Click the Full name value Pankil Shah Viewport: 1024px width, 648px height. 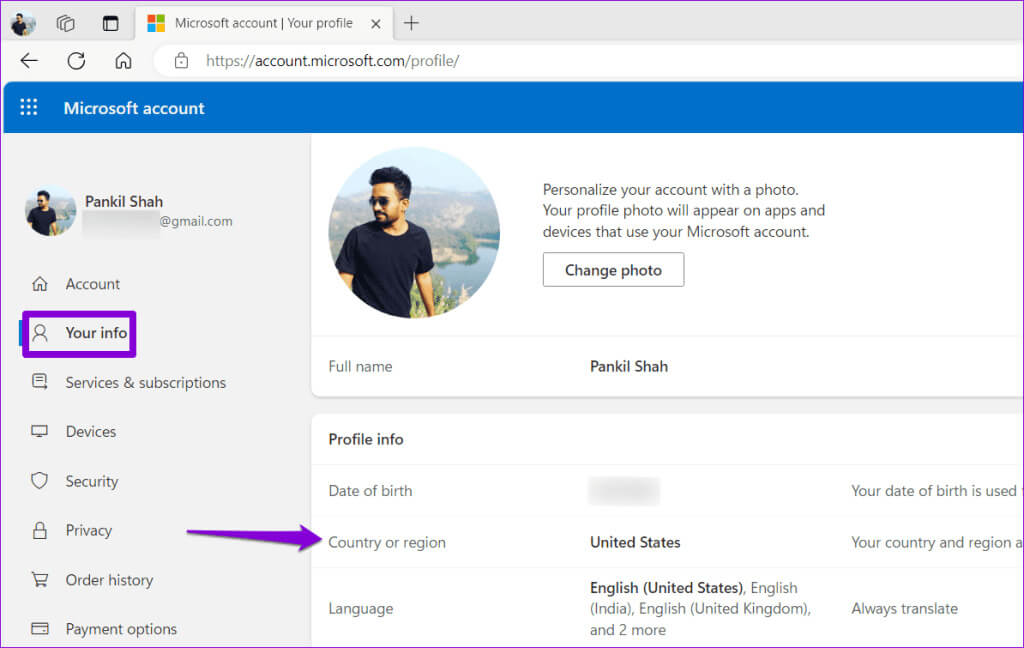(x=629, y=366)
